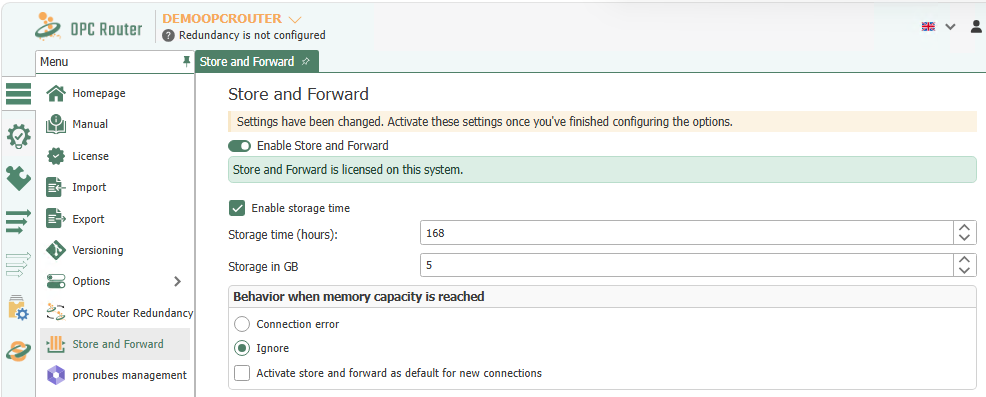This screenshot has height=397, width=986.
Task: Pin the Store and Forward tab
Action: tap(306, 61)
